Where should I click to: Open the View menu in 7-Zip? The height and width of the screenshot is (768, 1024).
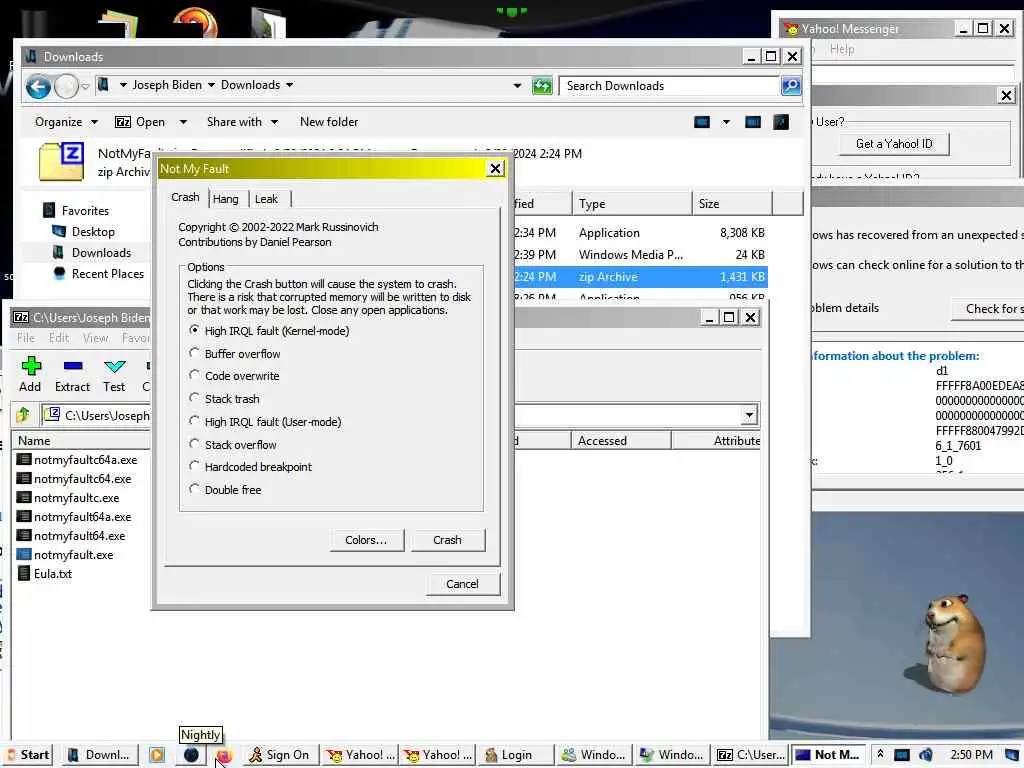(x=95, y=338)
